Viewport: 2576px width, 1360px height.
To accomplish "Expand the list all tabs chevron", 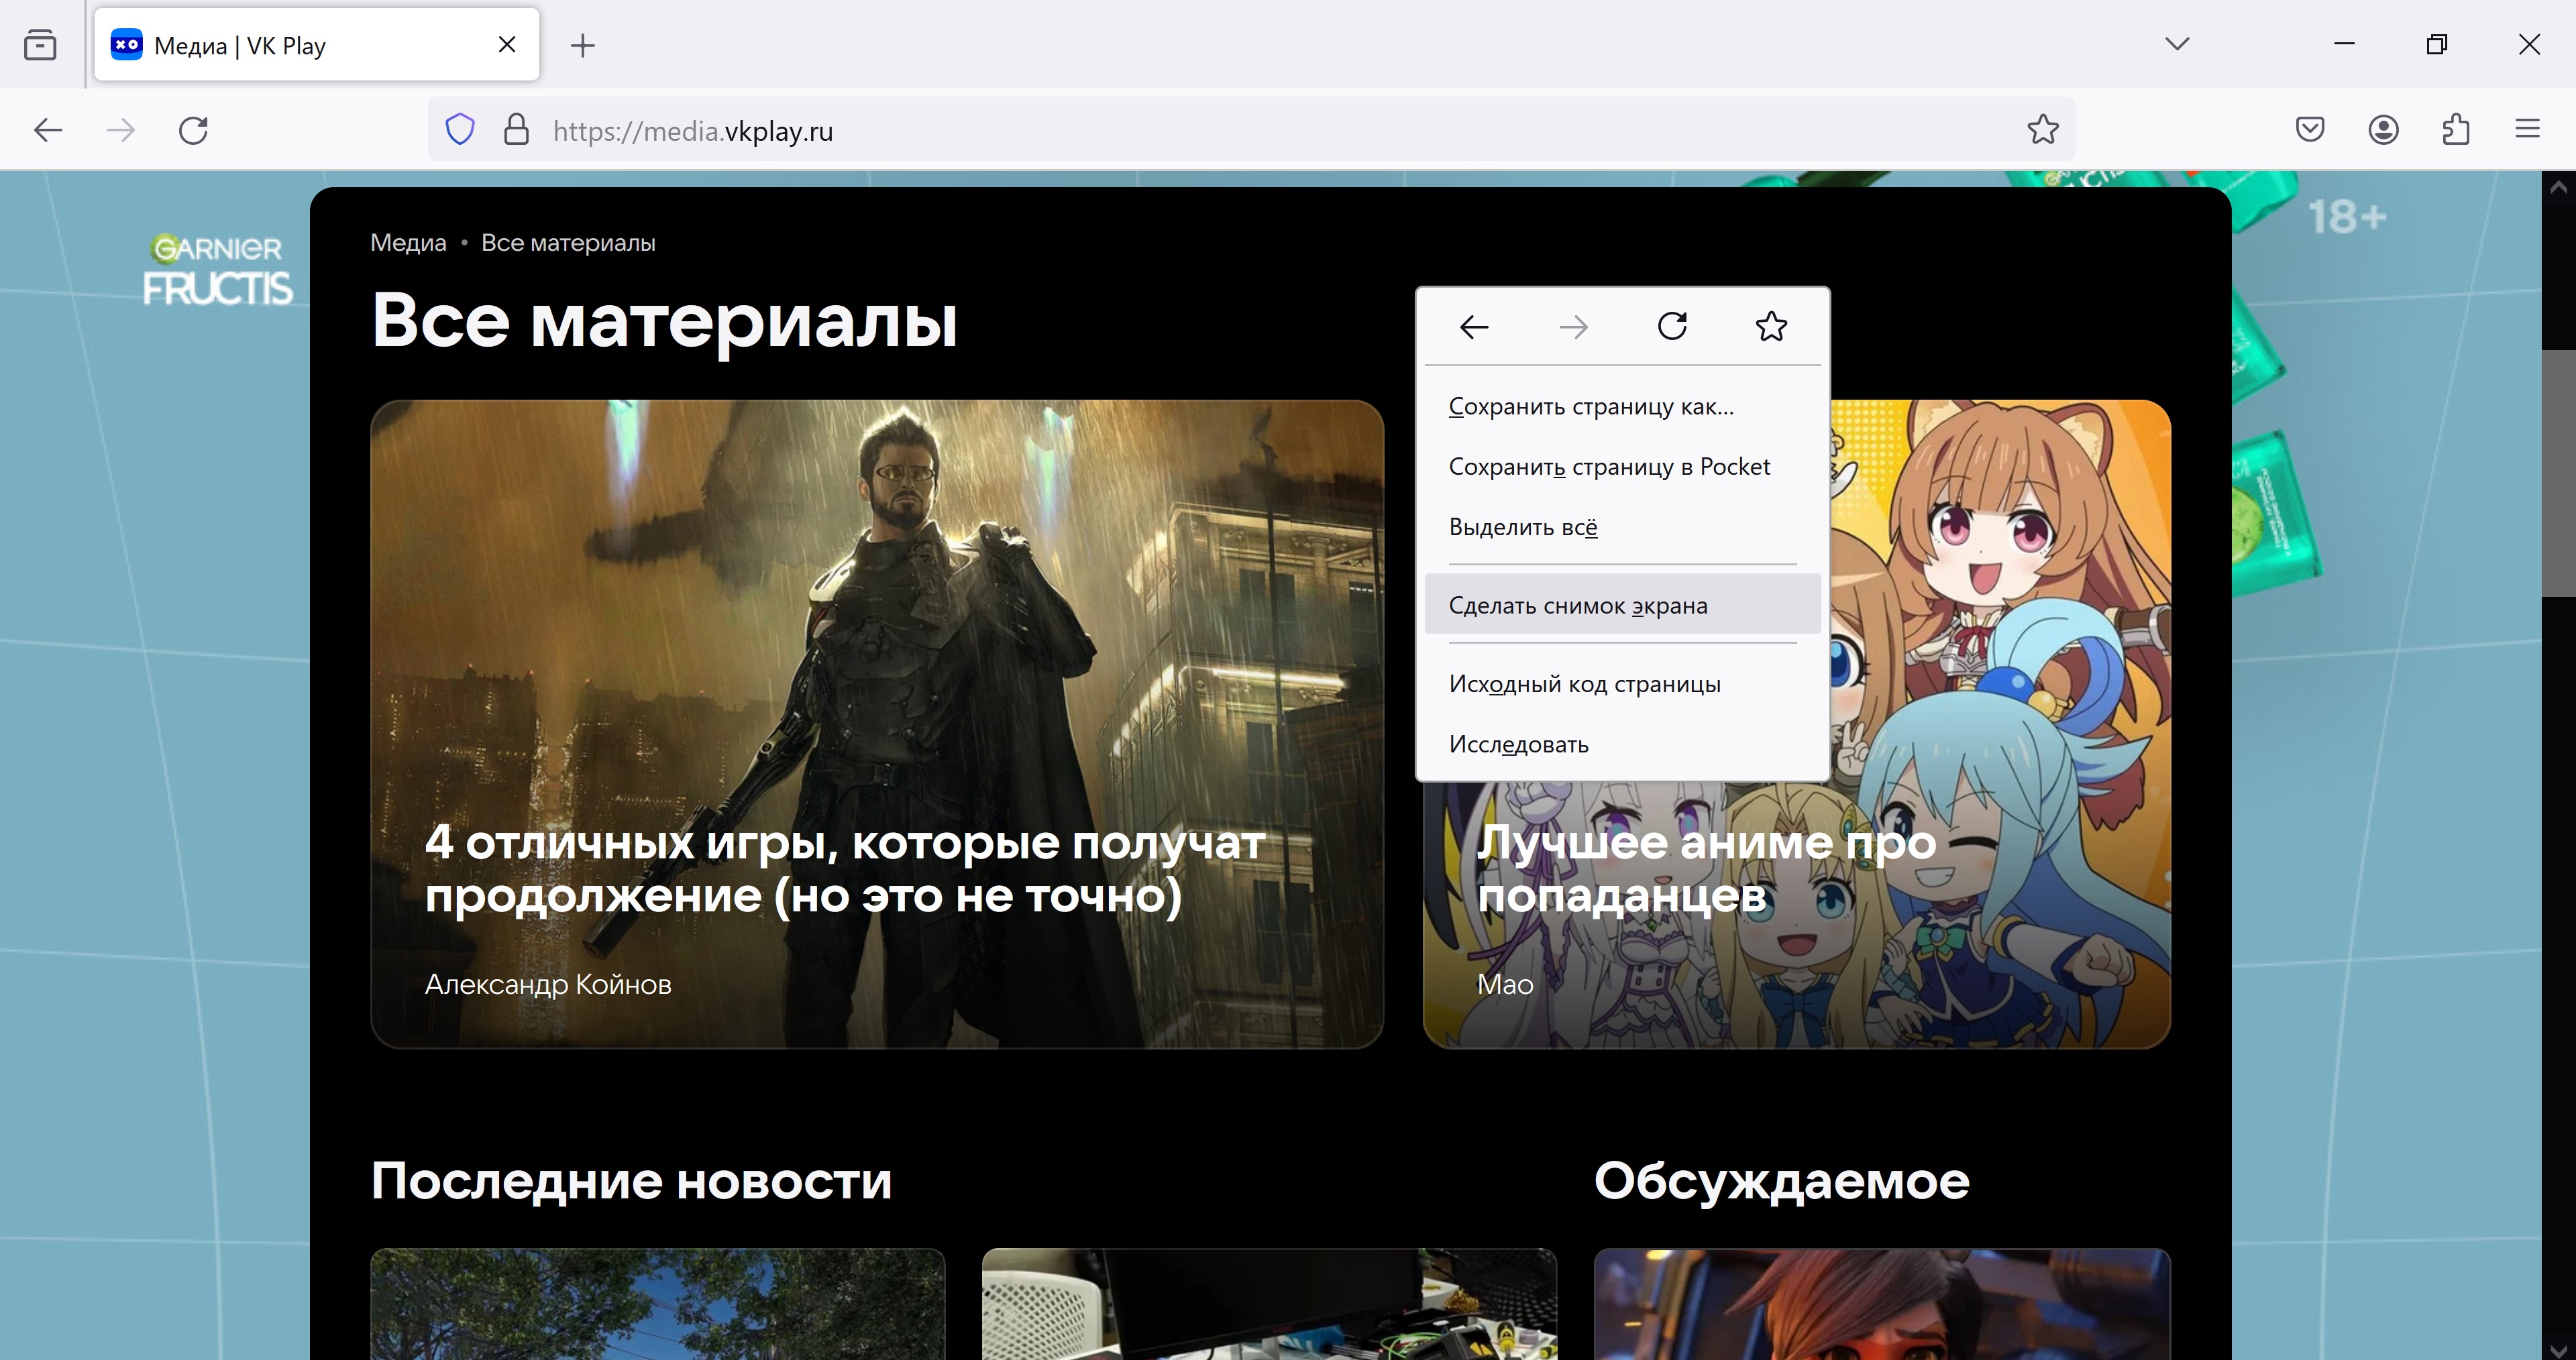I will [2177, 44].
